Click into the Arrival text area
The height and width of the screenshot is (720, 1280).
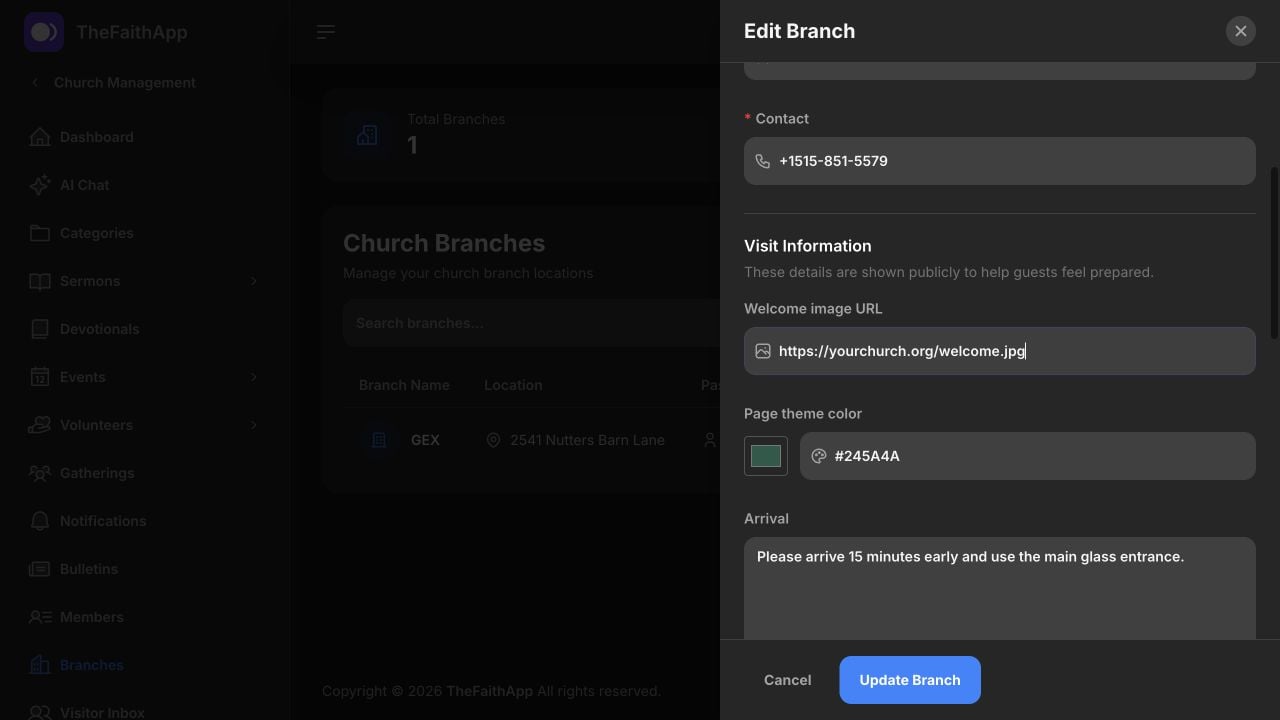[x=1000, y=589]
